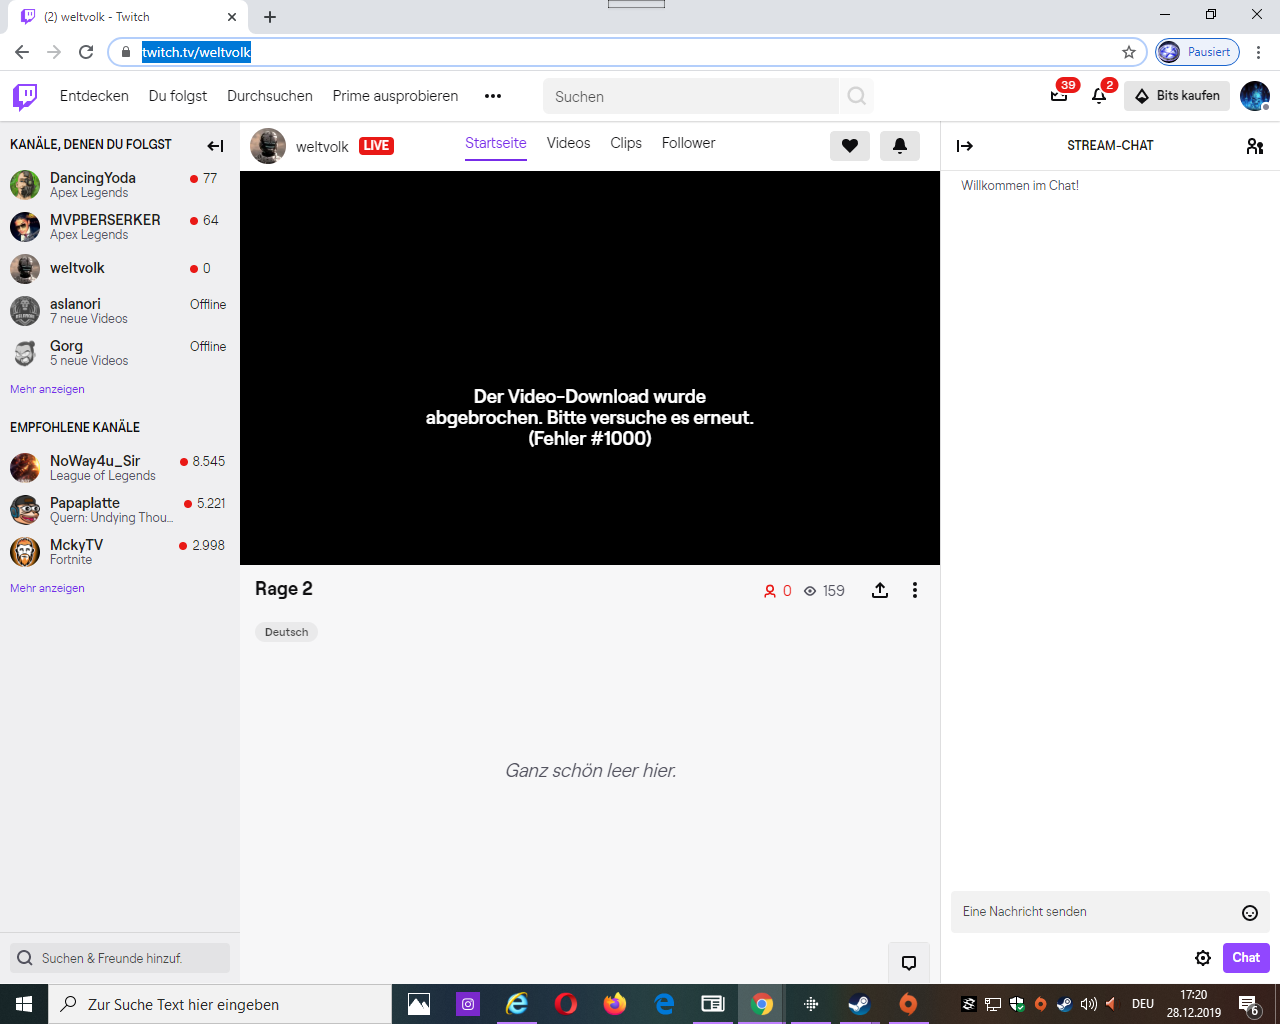Image resolution: width=1280 pixels, height=1024 pixels.
Task: Open Internet Explorer from taskbar
Action: [517, 1004]
